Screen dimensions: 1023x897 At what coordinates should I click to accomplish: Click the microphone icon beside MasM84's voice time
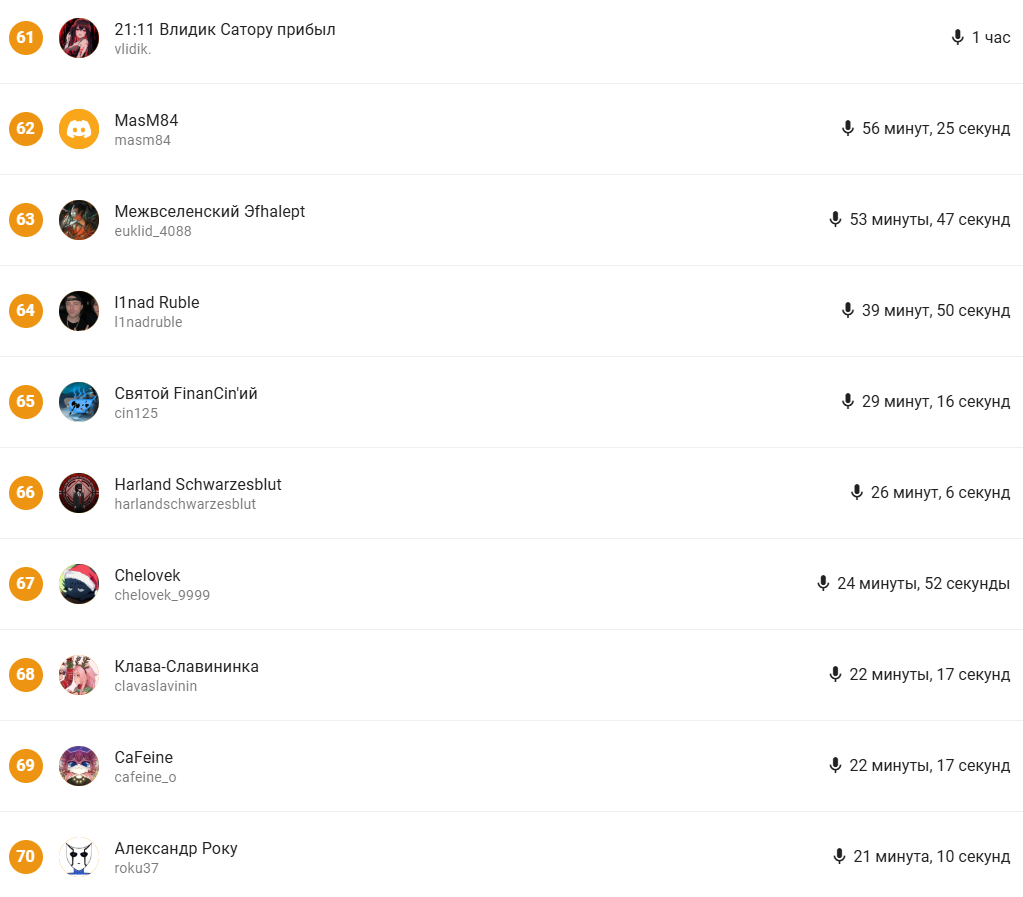coord(848,129)
